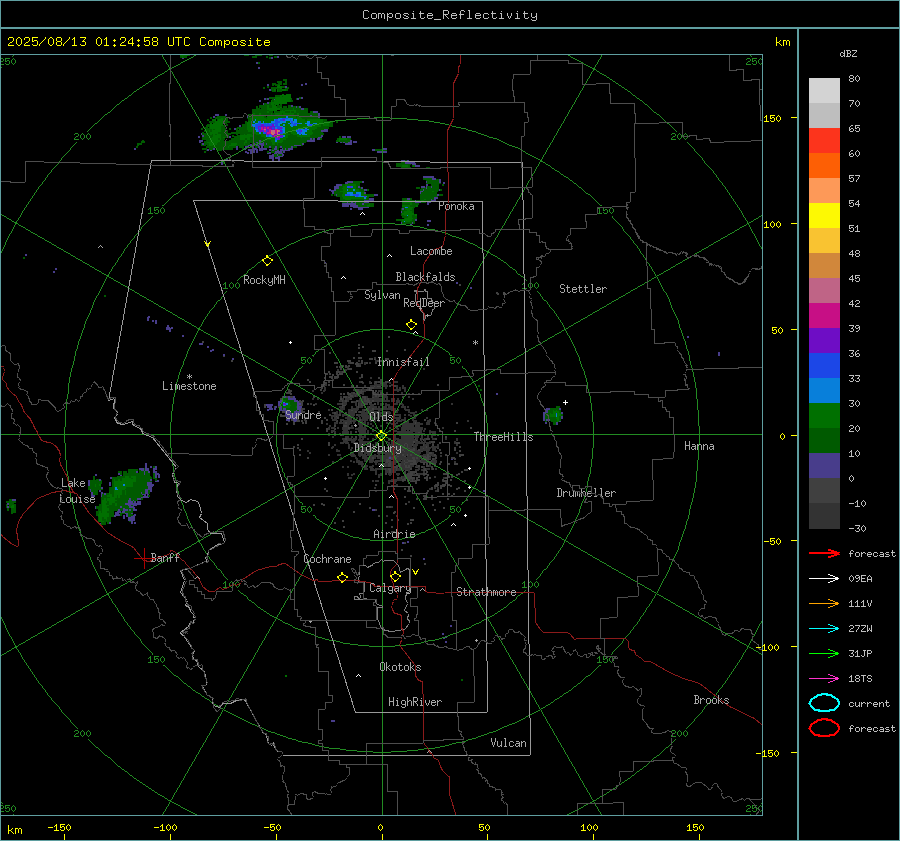Click the 'Olds' city label

coord(381,417)
